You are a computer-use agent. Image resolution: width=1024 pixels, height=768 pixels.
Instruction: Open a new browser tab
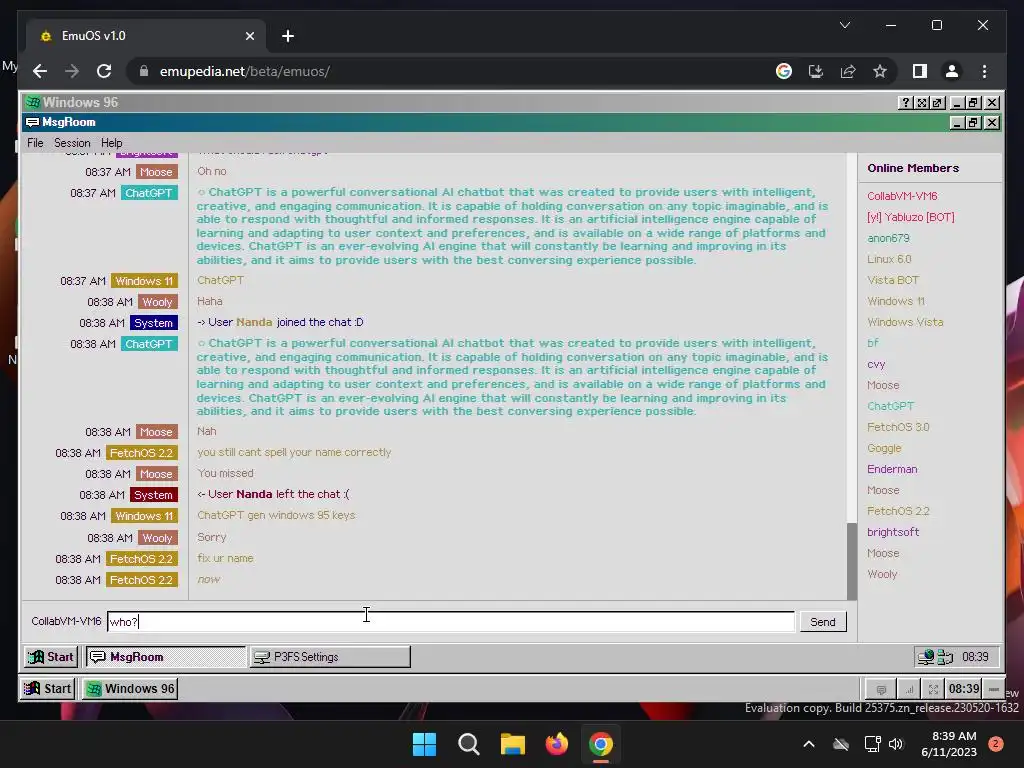[288, 36]
